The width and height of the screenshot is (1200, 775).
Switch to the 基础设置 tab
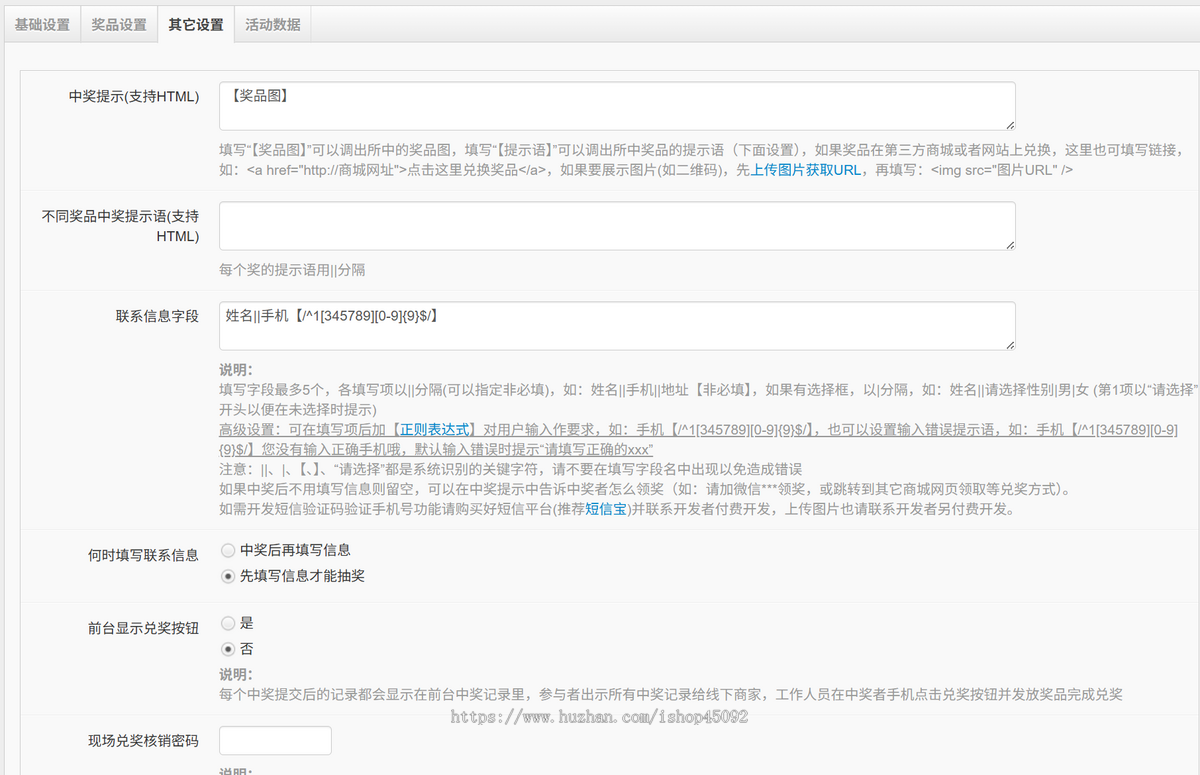pyautogui.click(x=42, y=24)
